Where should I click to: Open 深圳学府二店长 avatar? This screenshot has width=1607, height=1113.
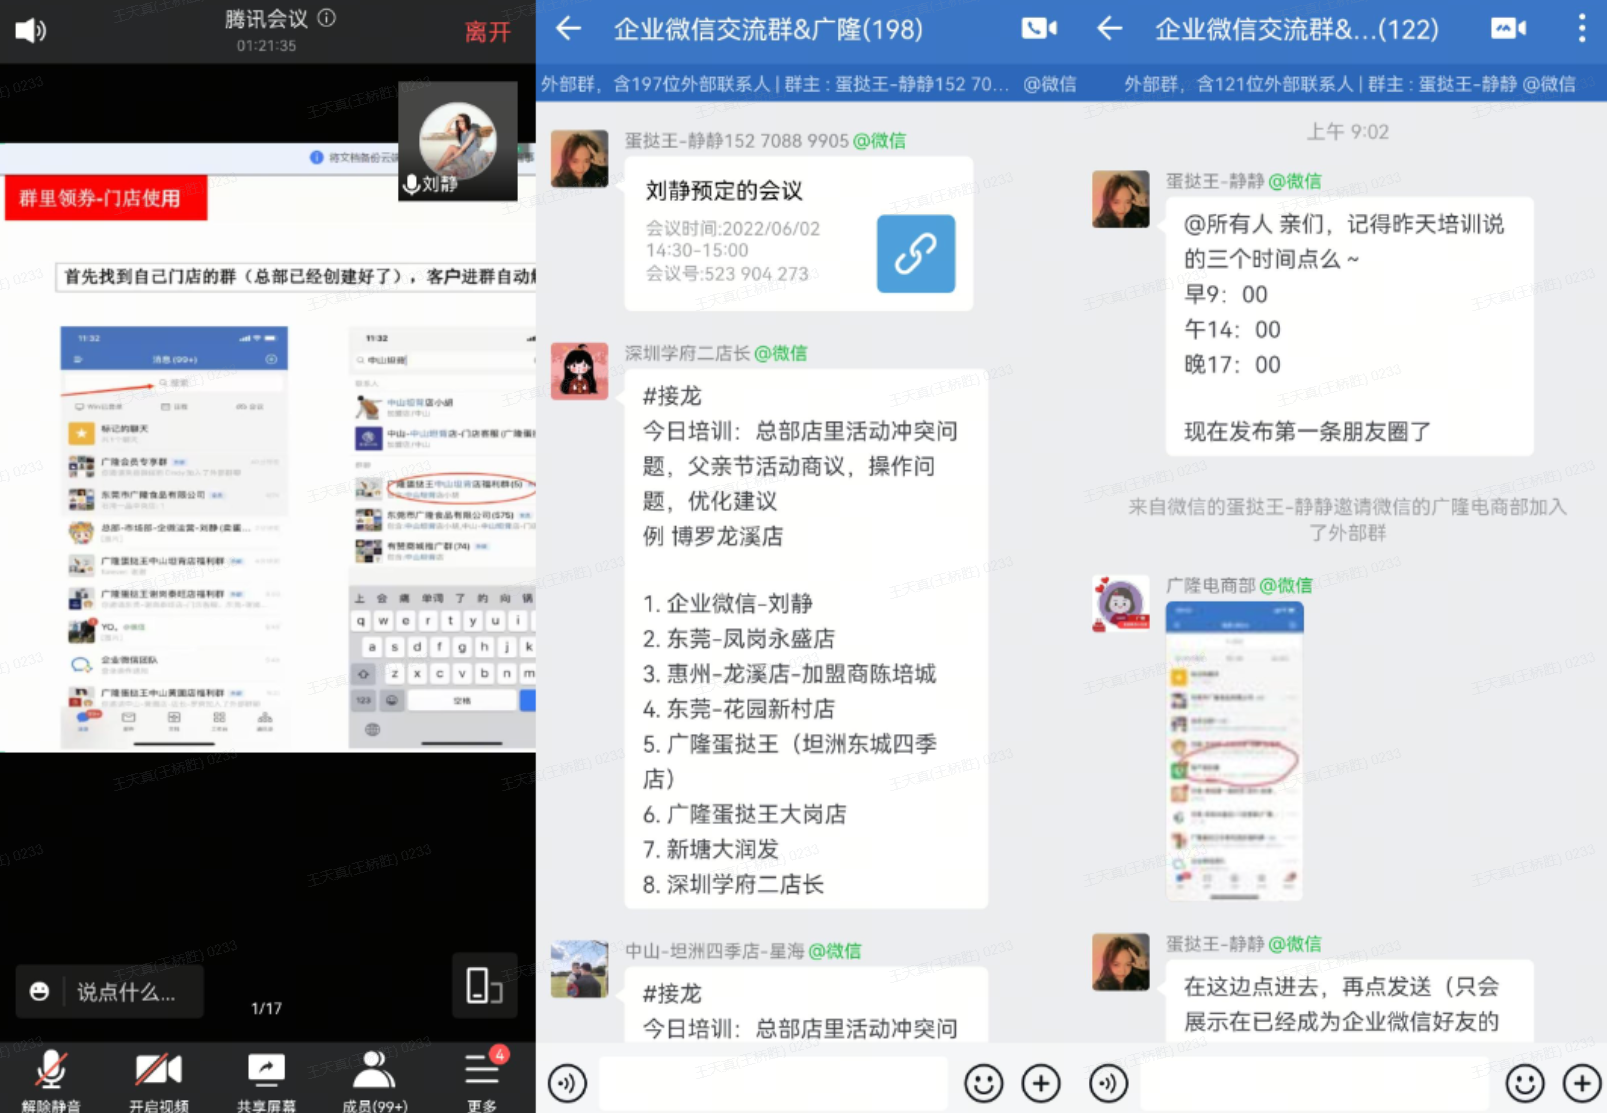pyautogui.click(x=579, y=371)
